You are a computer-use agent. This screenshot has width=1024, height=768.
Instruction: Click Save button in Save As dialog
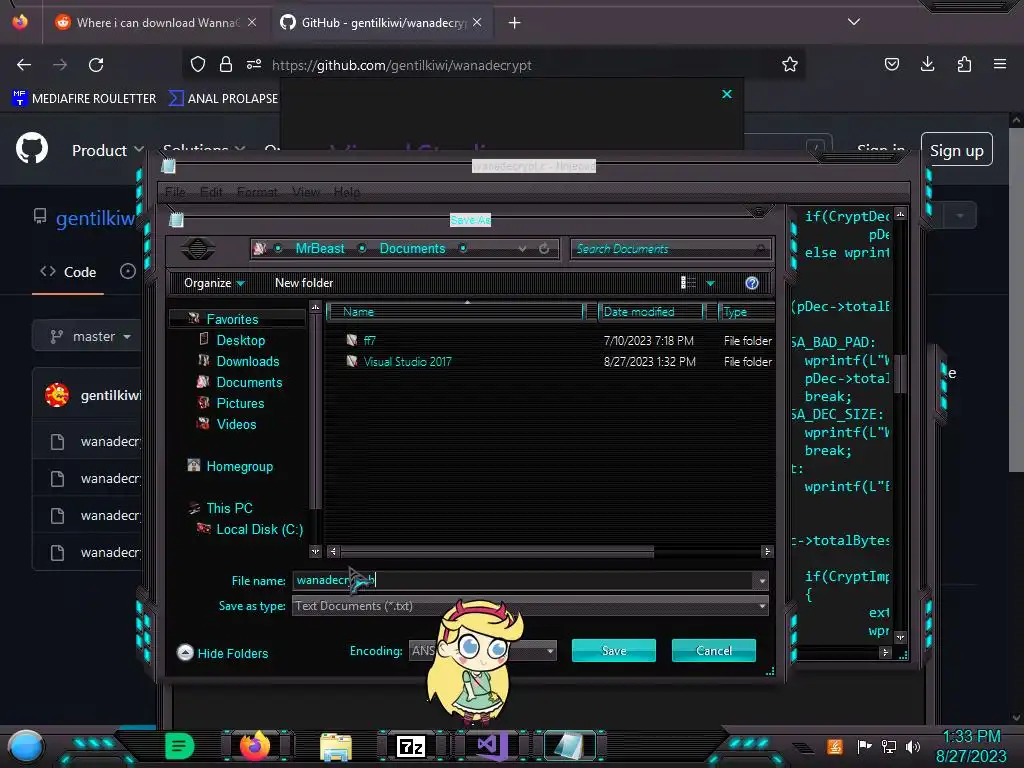click(613, 650)
